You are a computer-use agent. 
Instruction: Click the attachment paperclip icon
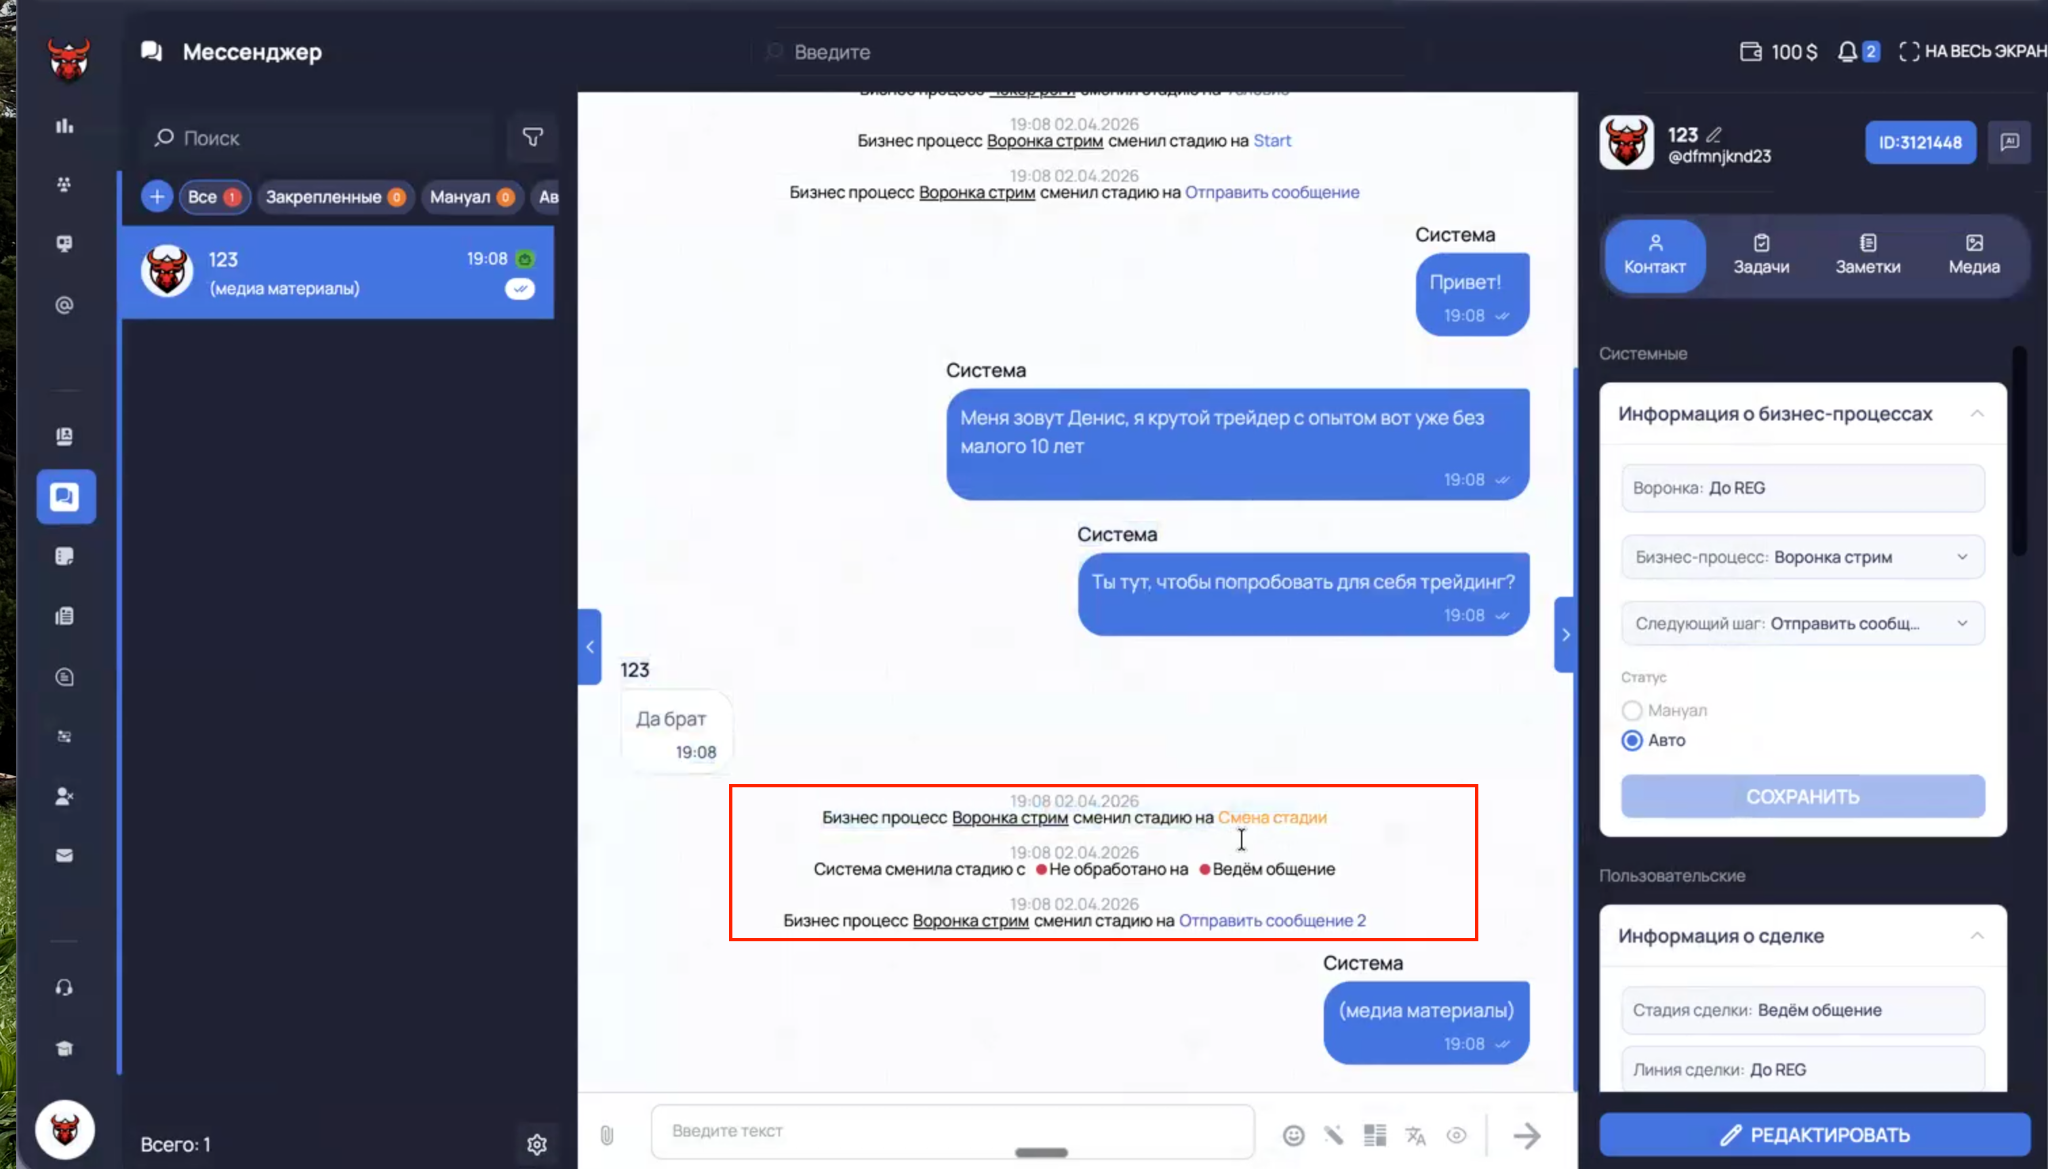click(x=606, y=1135)
